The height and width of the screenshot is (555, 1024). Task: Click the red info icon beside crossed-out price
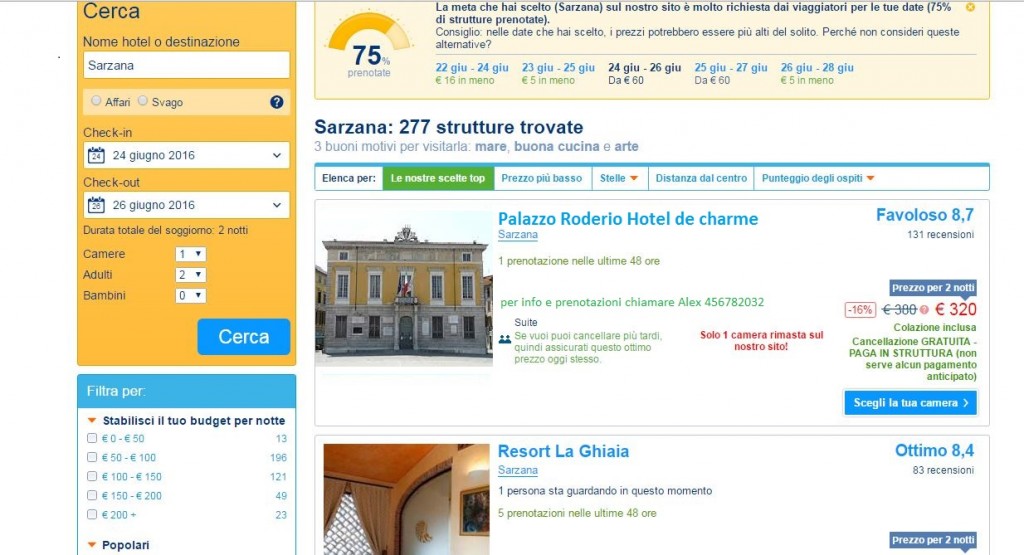924,310
